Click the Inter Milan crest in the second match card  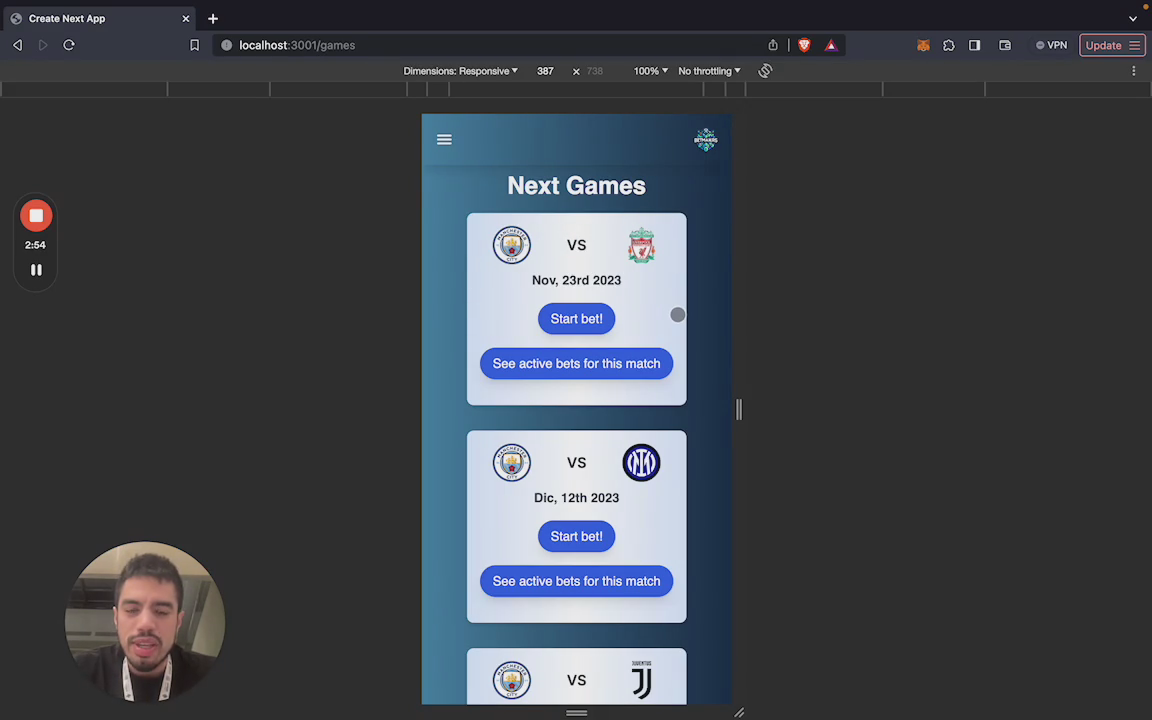click(x=641, y=463)
